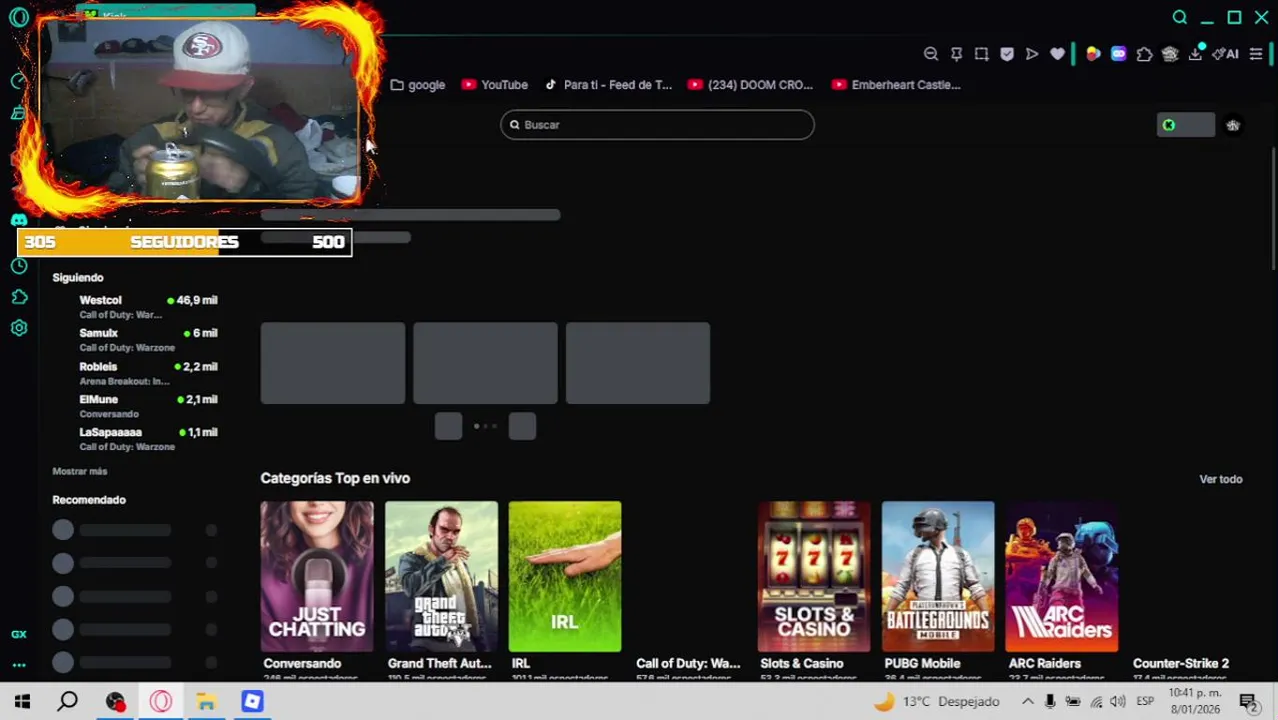Screen dimensions: 1278x720
Task: Open LaSapaaaaa's followed channel
Action: click(135, 439)
